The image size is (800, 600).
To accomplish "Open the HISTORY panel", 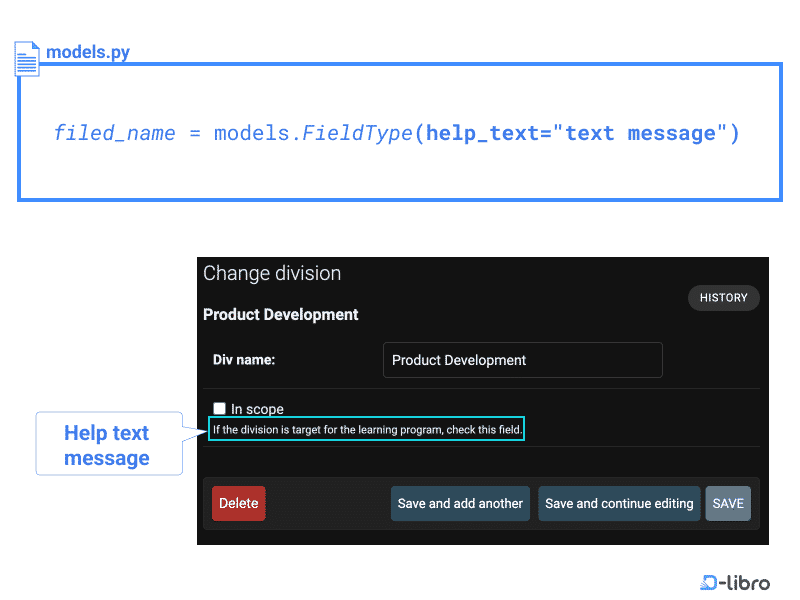I will pos(723,297).
